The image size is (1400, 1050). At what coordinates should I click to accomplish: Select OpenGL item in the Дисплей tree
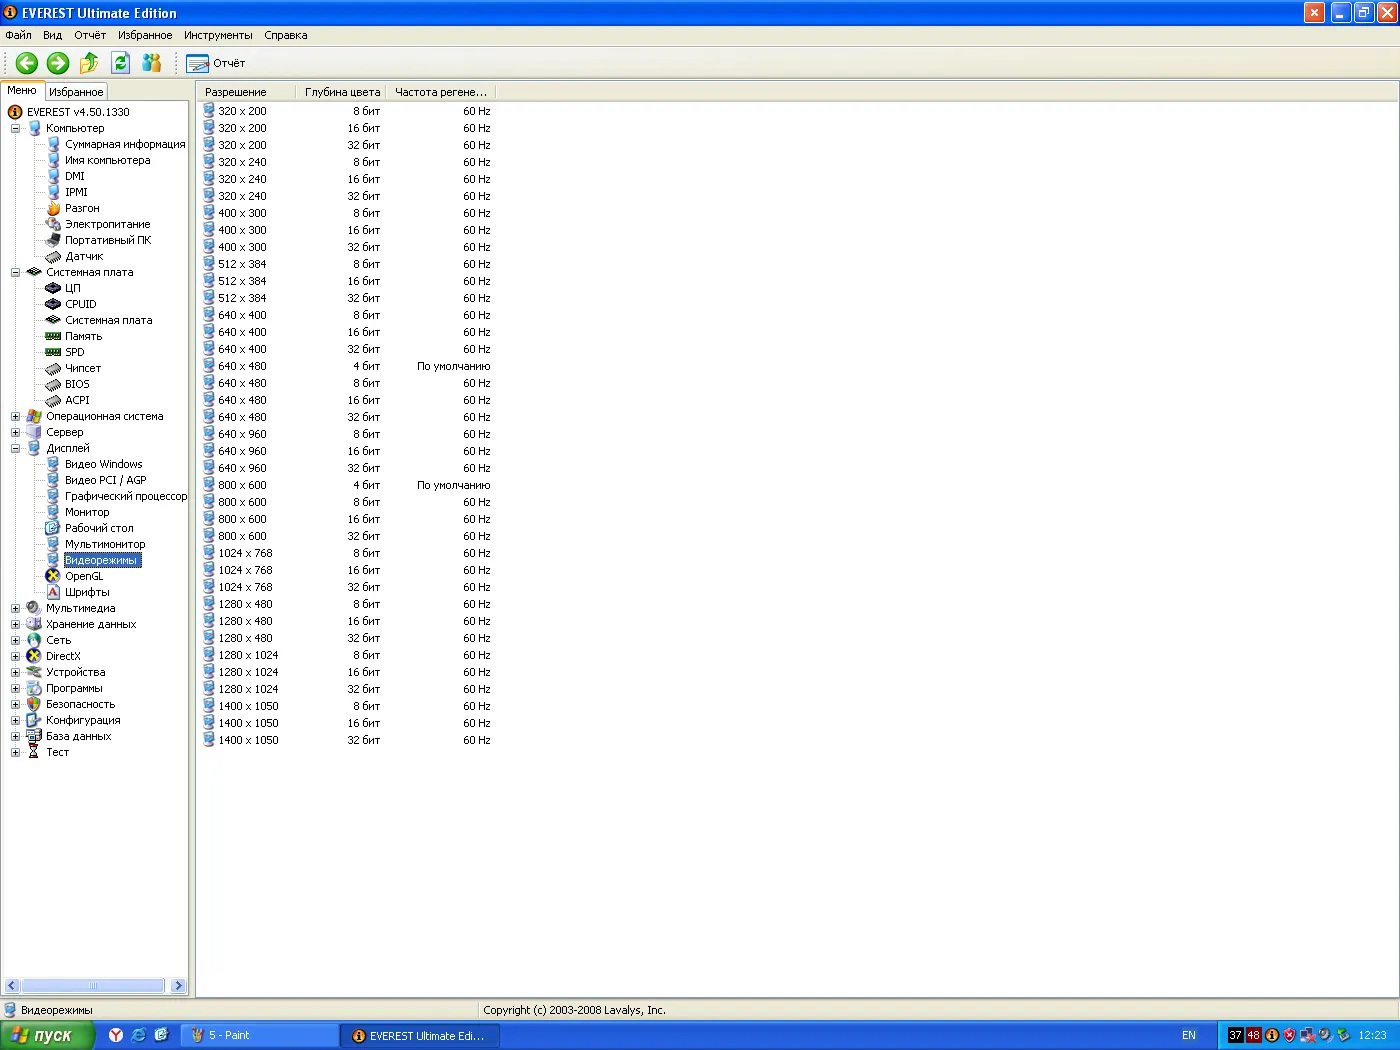(84, 576)
